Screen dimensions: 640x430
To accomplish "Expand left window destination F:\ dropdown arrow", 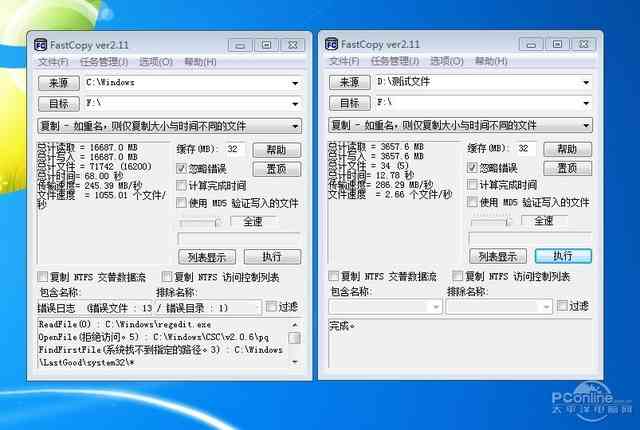I will pyautogui.click(x=295, y=104).
